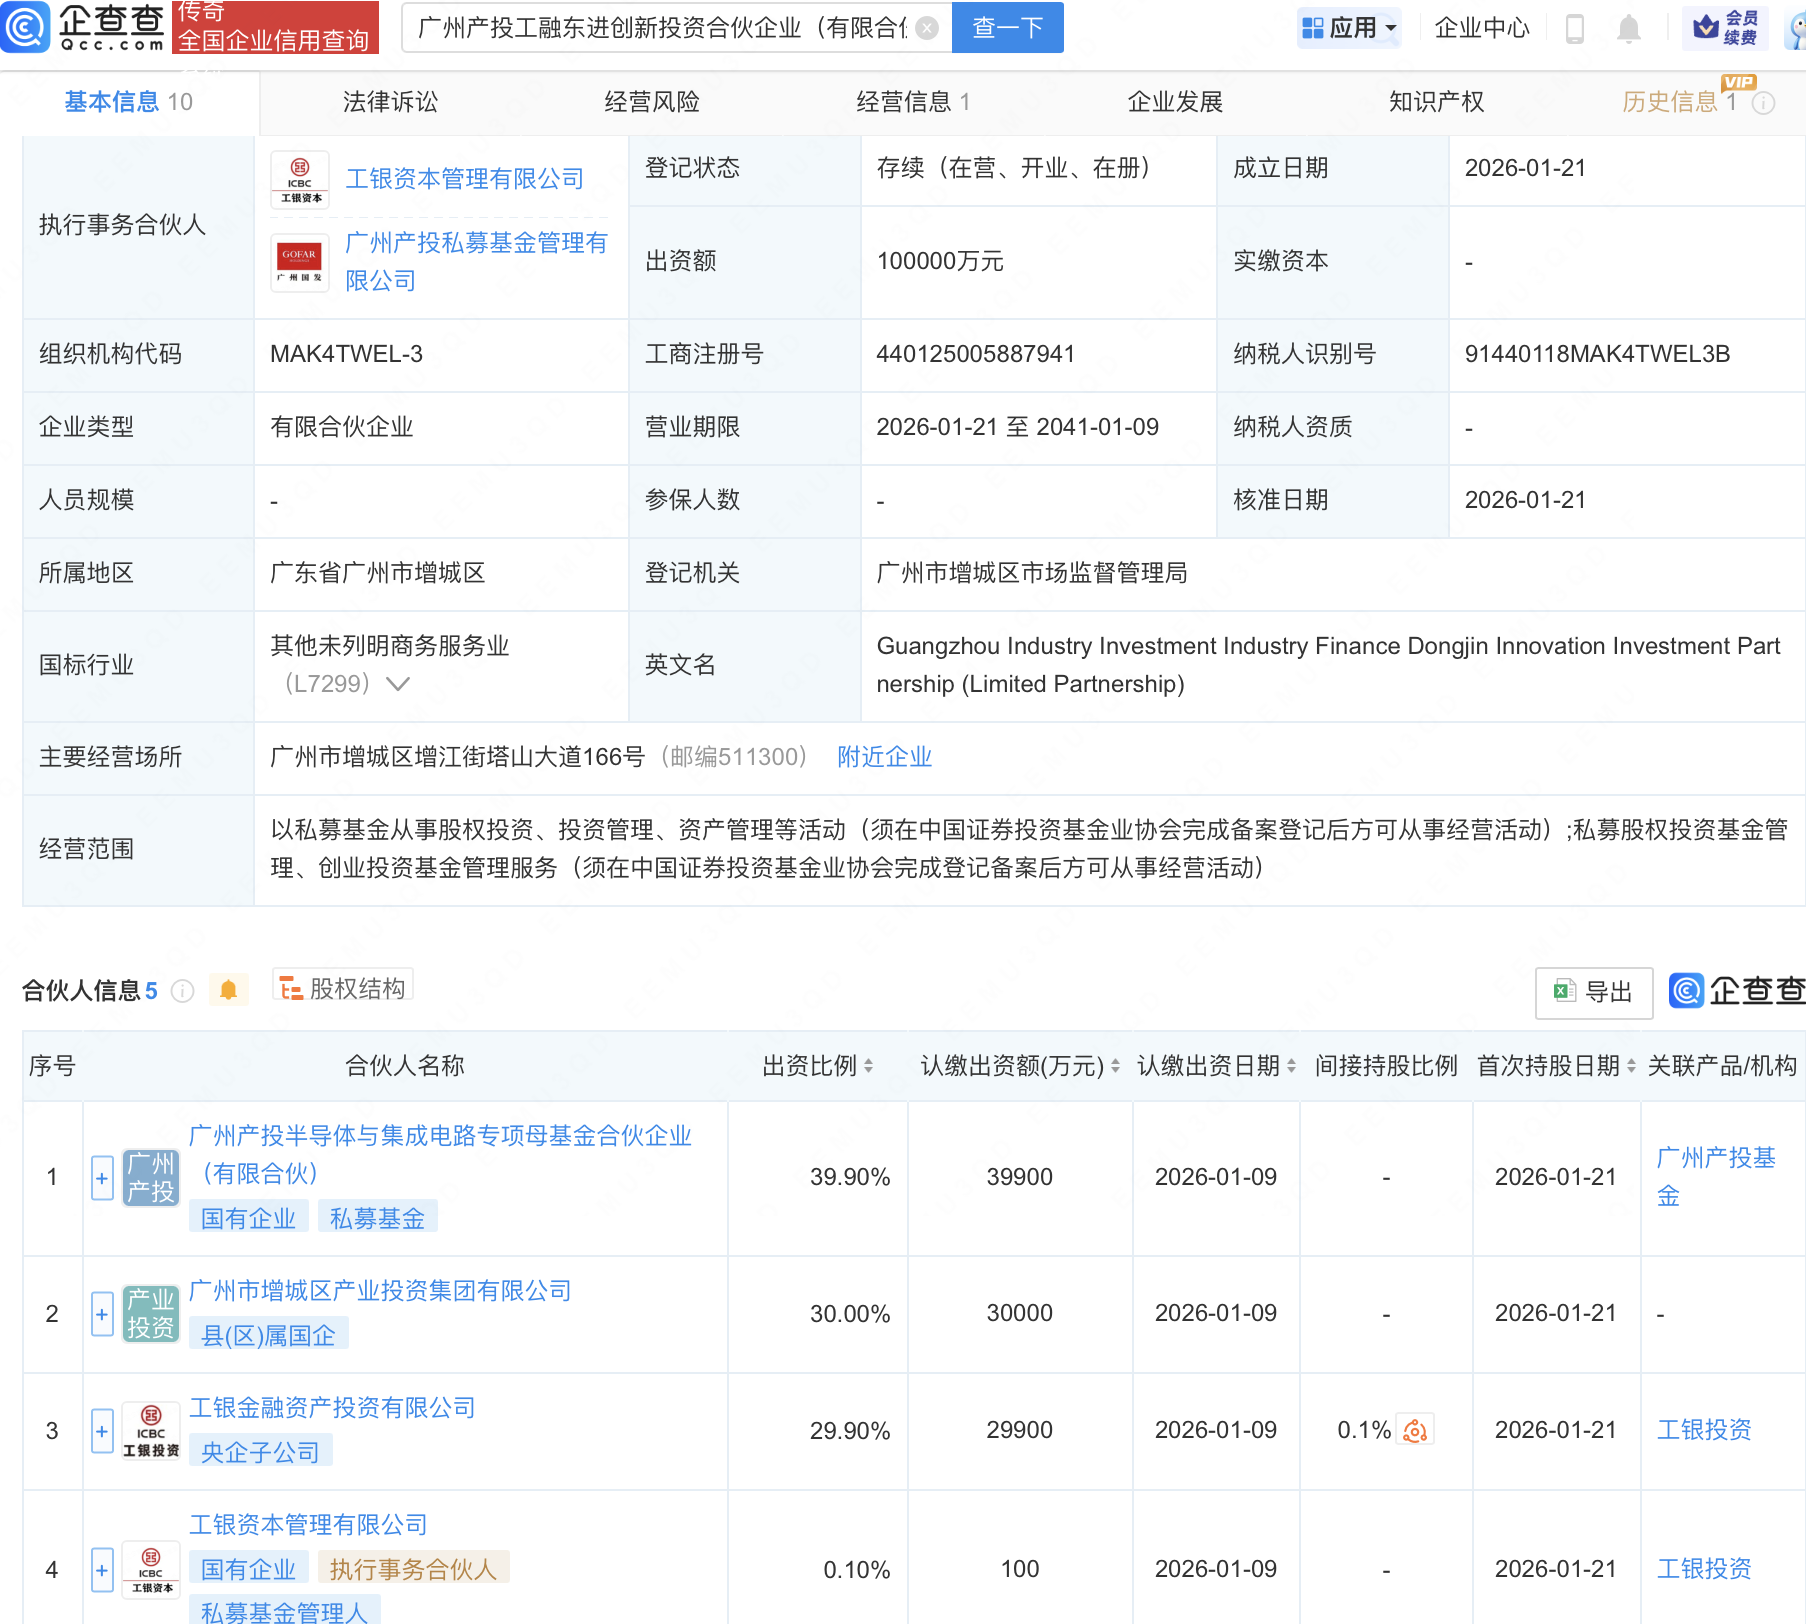This screenshot has height=1624, width=1806.
Task: Expand partner row 1 with plus button
Action: (102, 1178)
